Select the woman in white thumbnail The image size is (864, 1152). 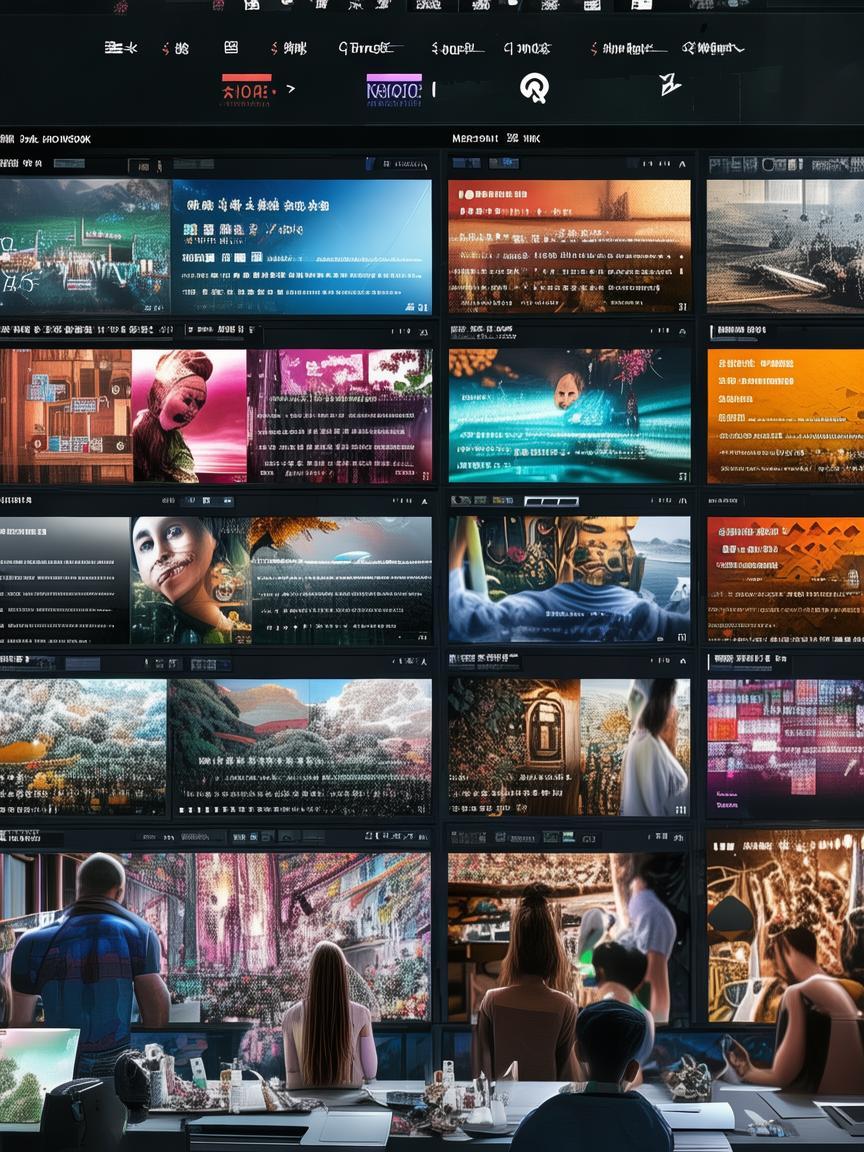(x=652, y=747)
